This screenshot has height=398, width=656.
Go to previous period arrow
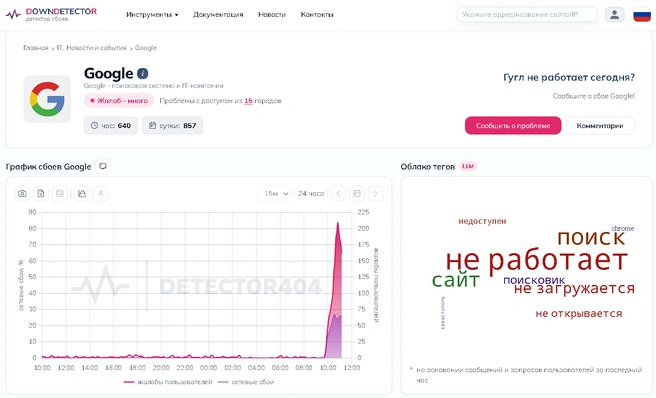click(338, 193)
